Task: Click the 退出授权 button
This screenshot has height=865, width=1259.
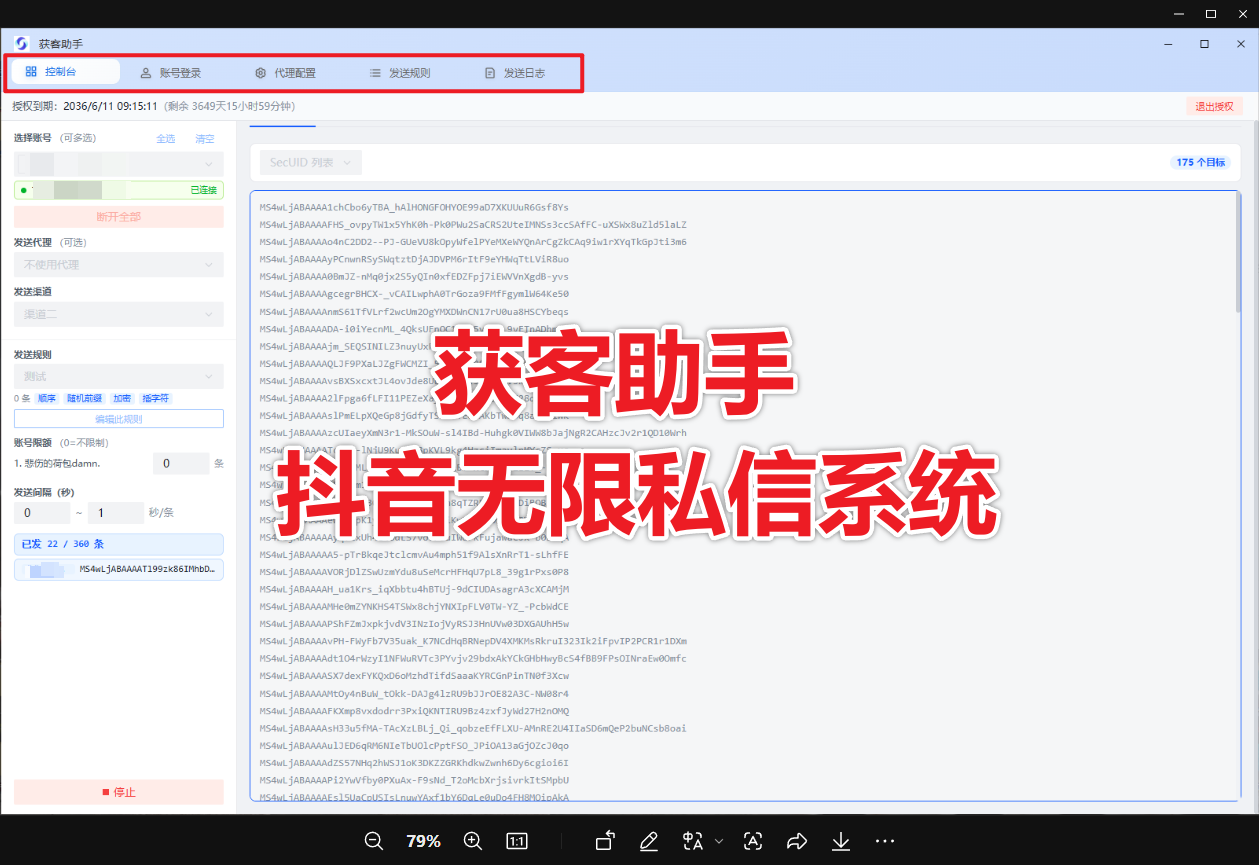Action: 1214,106
